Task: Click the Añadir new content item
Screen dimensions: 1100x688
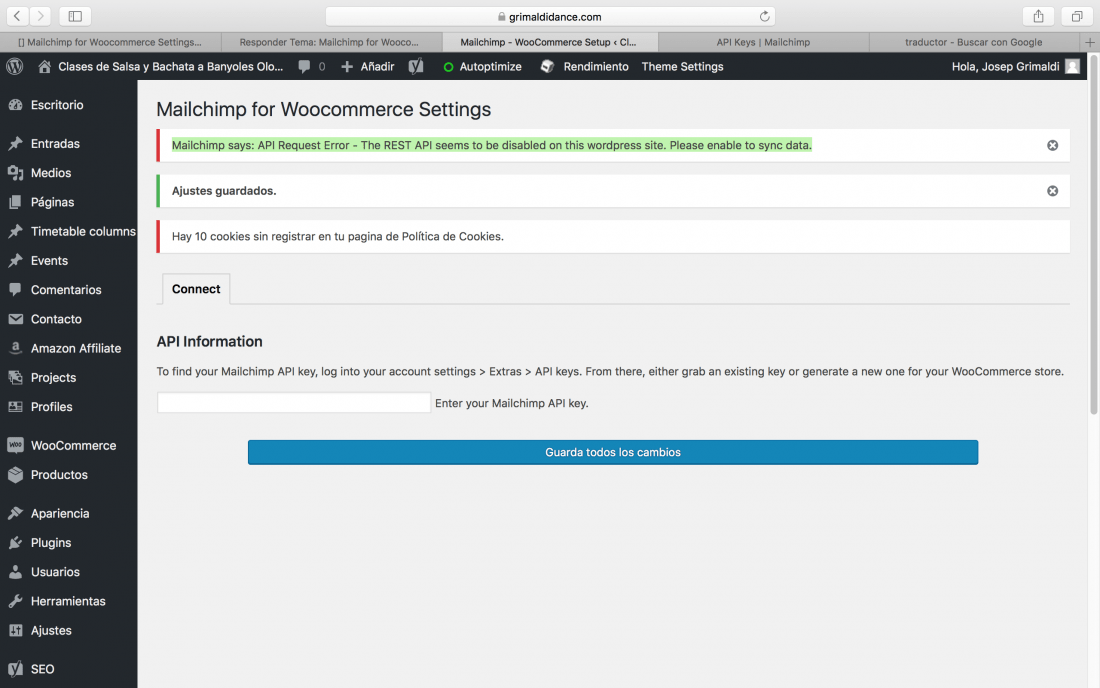Action: coord(368,67)
